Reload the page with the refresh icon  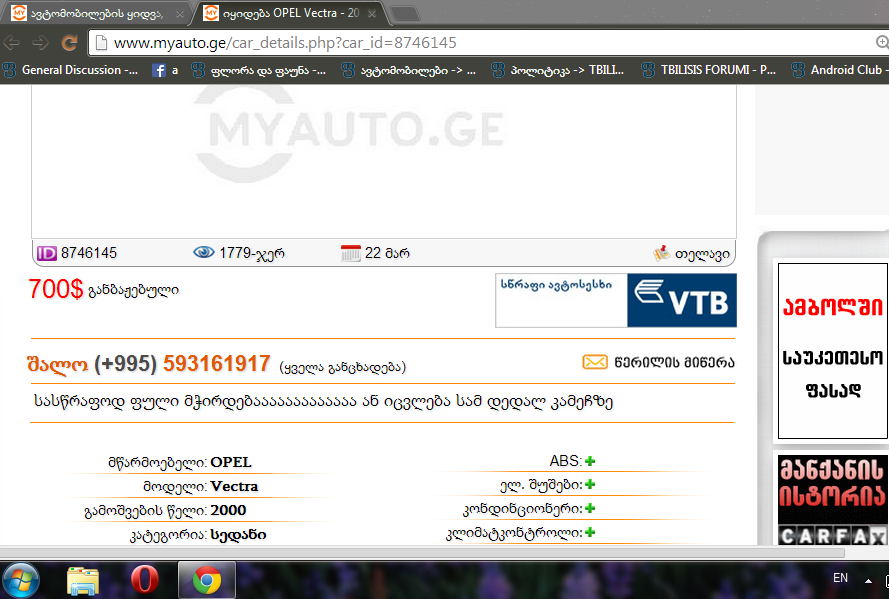(x=69, y=43)
